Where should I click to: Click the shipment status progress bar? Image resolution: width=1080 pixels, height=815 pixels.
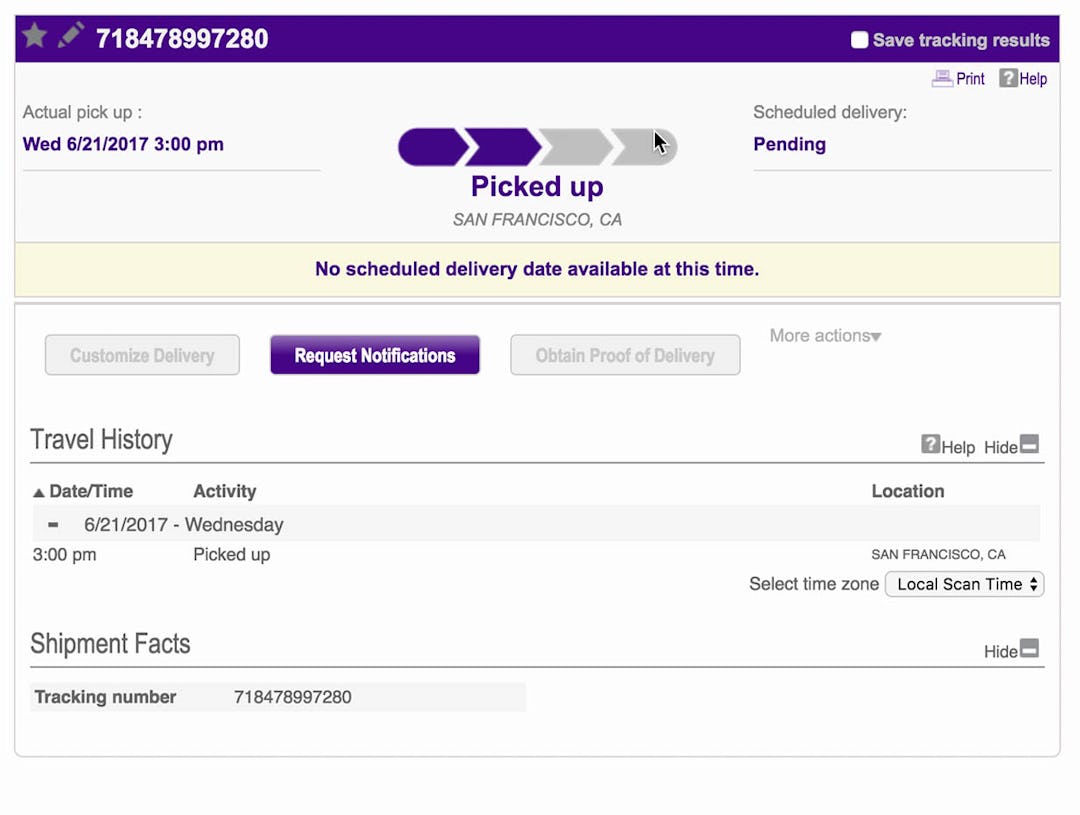pyautogui.click(x=537, y=146)
